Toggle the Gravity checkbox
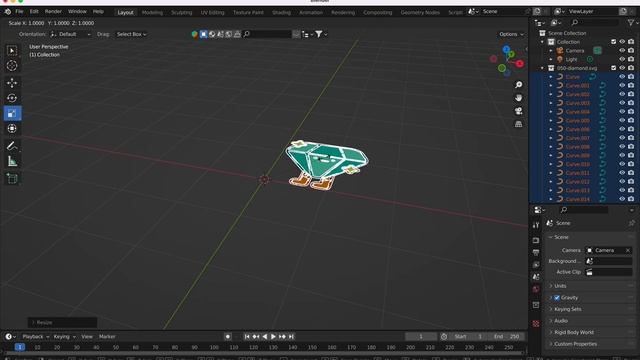Image resolution: width=640 pixels, height=360 pixels. click(557, 298)
